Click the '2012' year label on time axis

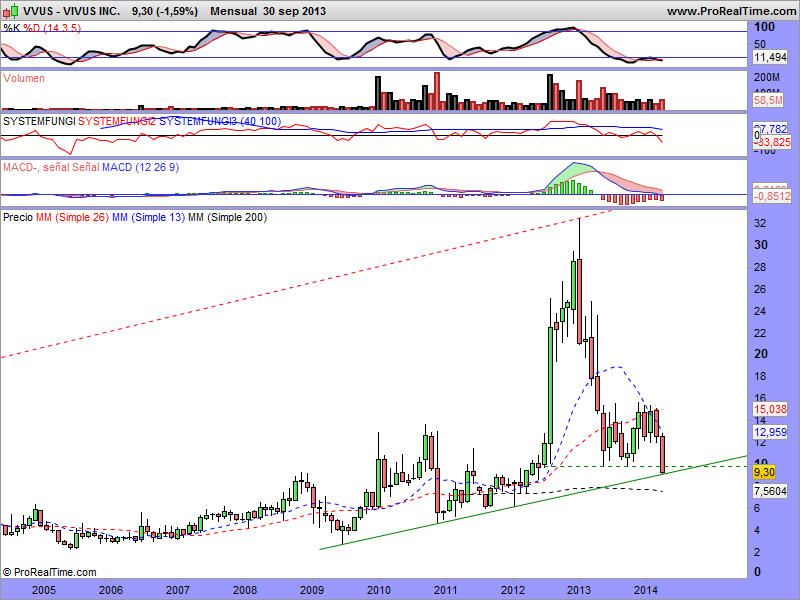(x=512, y=590)
